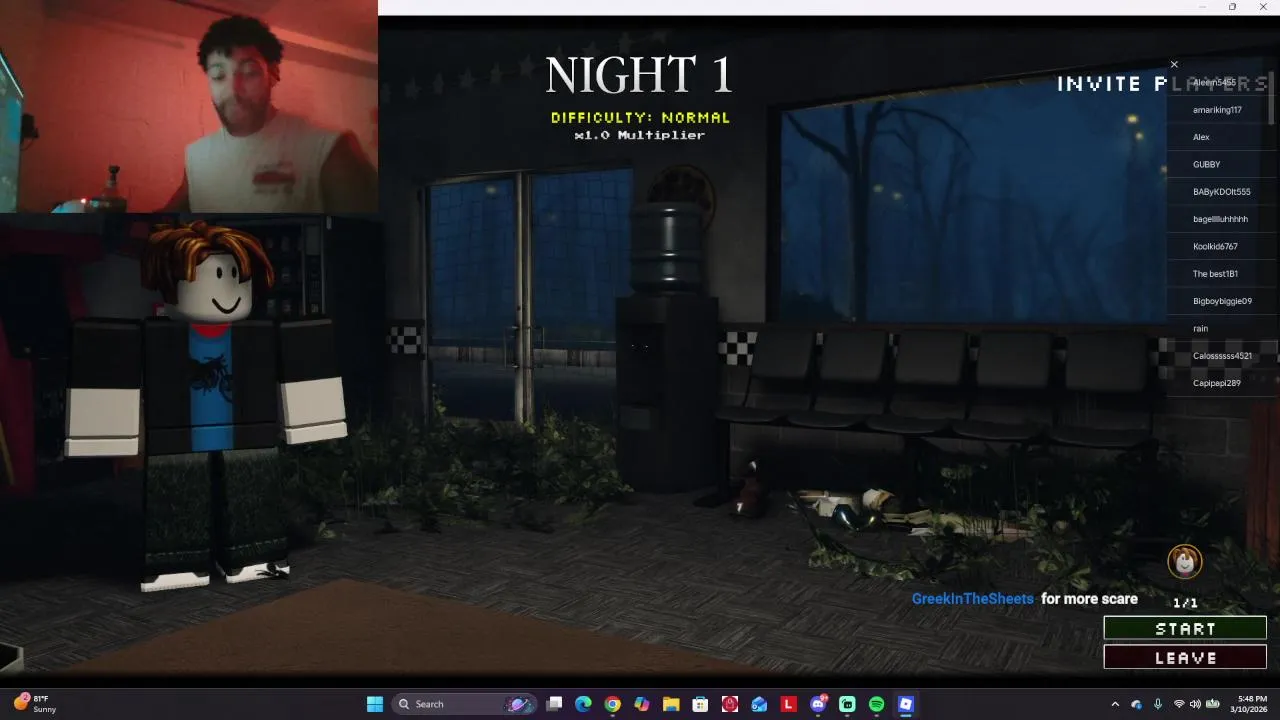Open the volume speaker tray icon
This screenshot has height=720, width=1280.
click(x=1195, y=704)
